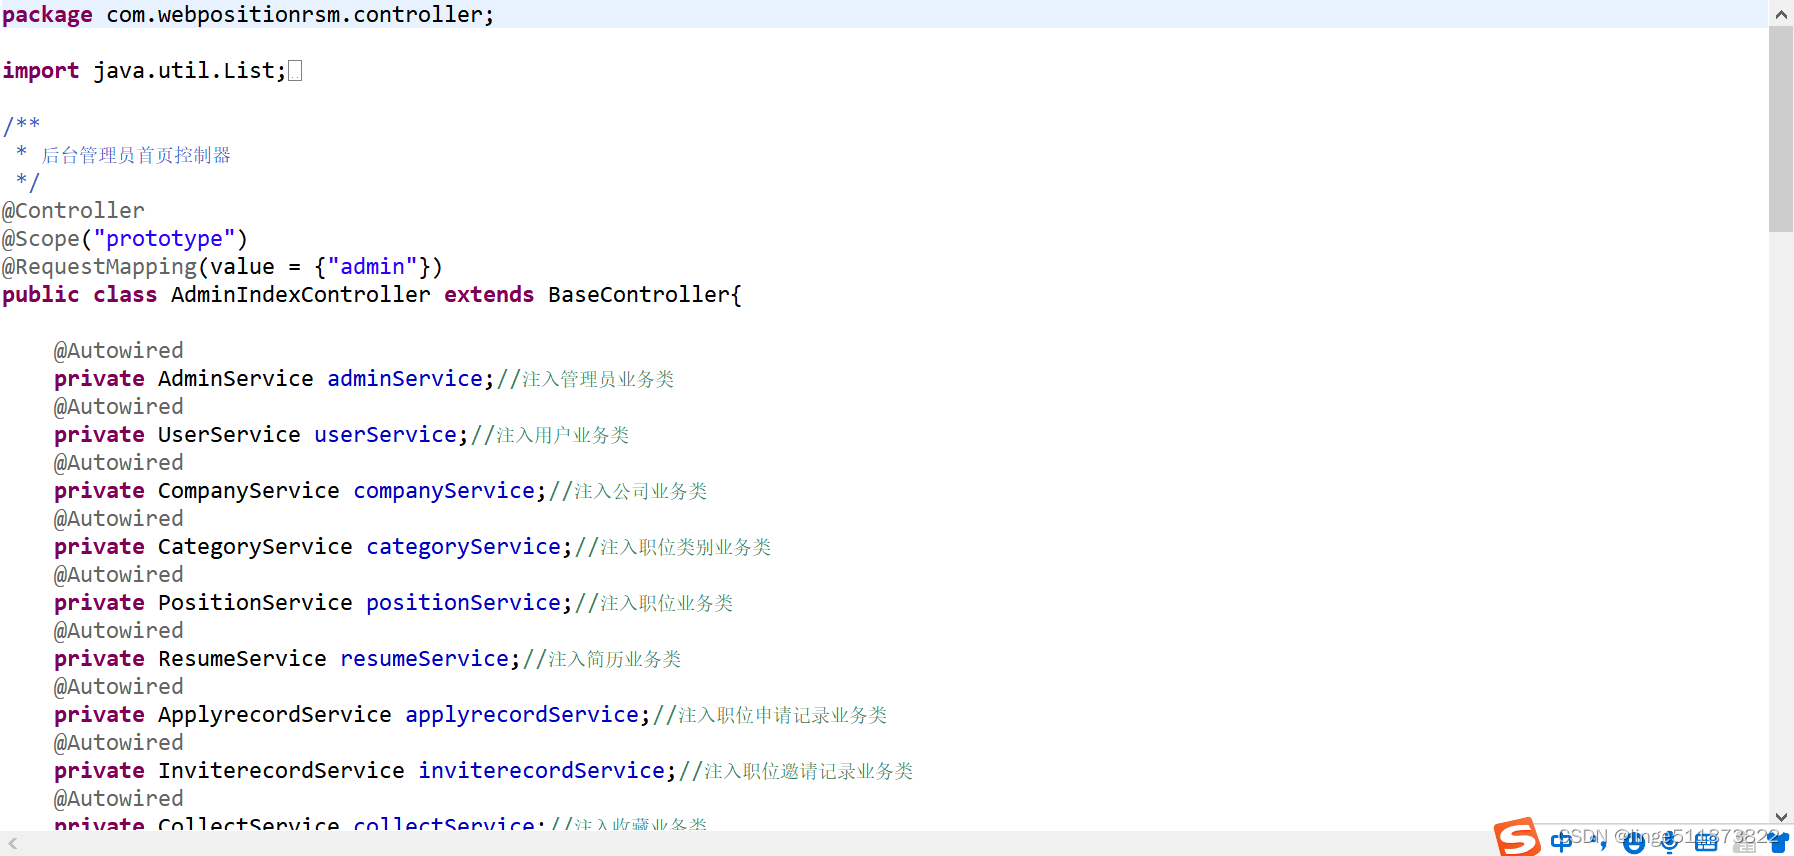Viewport: 1794px width, 856px height.
Task: Click the resumeService field name
Action: [424, 659]
